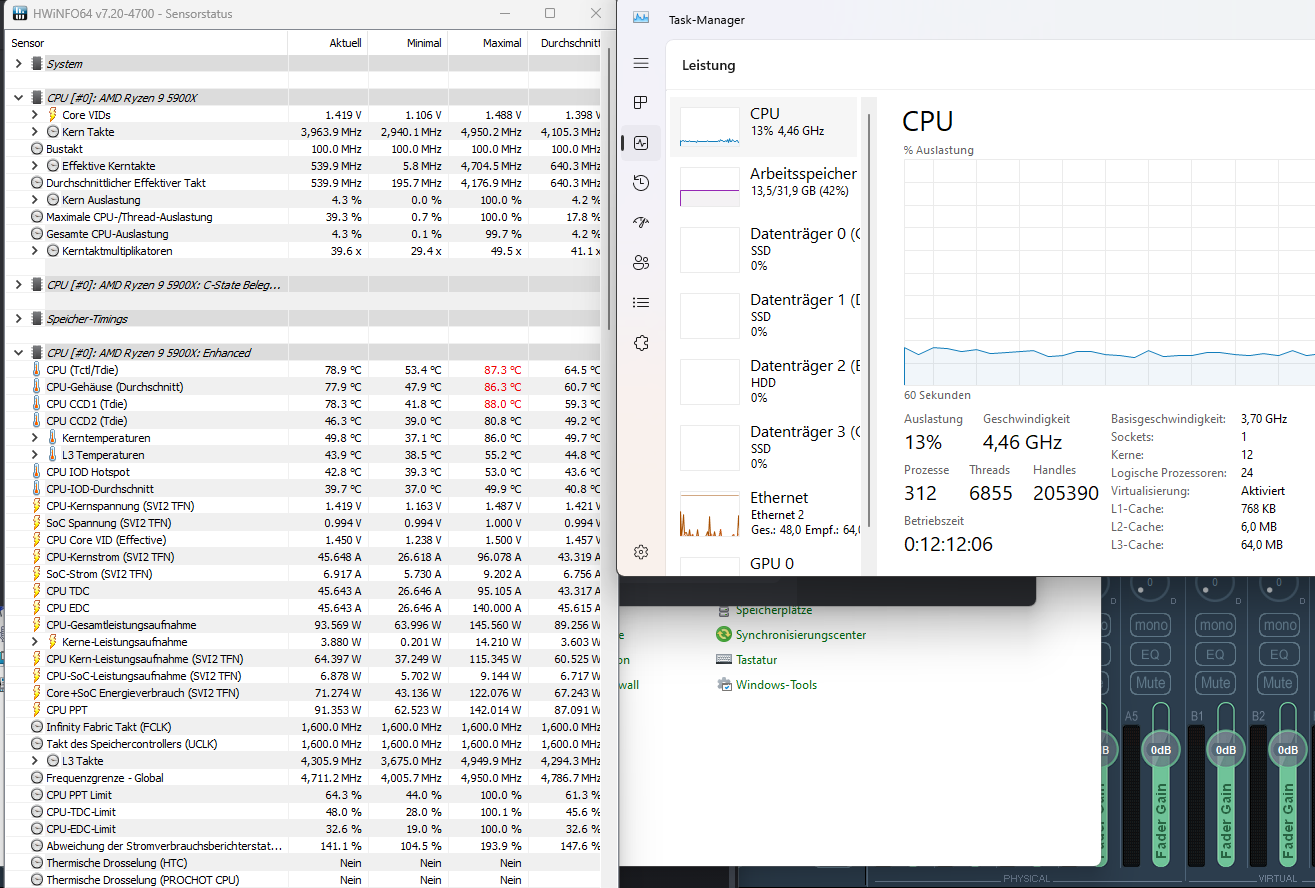
Task: Click lightning icon of CPU PPT row
Action: click(x=37, y=710)
